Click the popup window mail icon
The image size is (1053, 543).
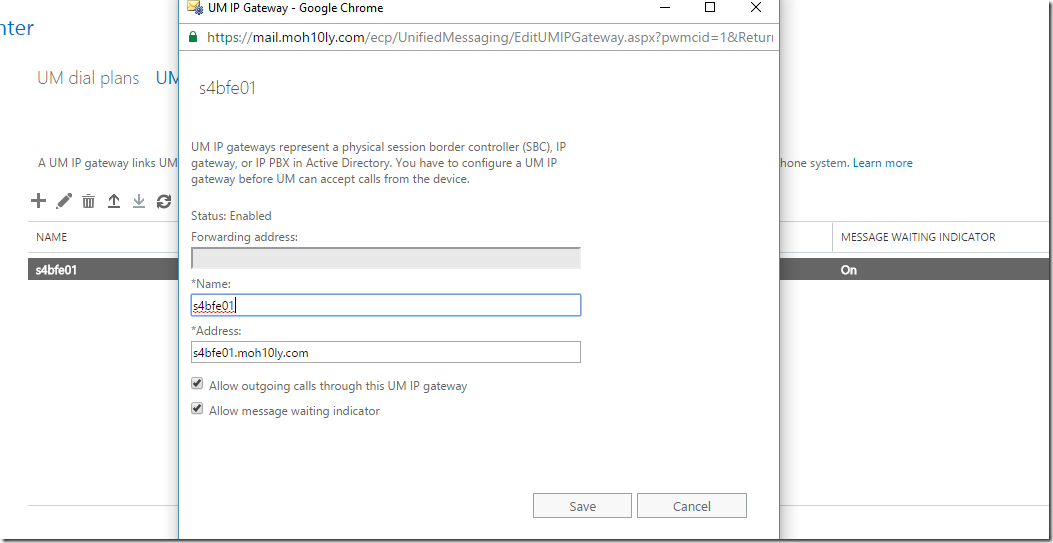[x=193, y=8]
